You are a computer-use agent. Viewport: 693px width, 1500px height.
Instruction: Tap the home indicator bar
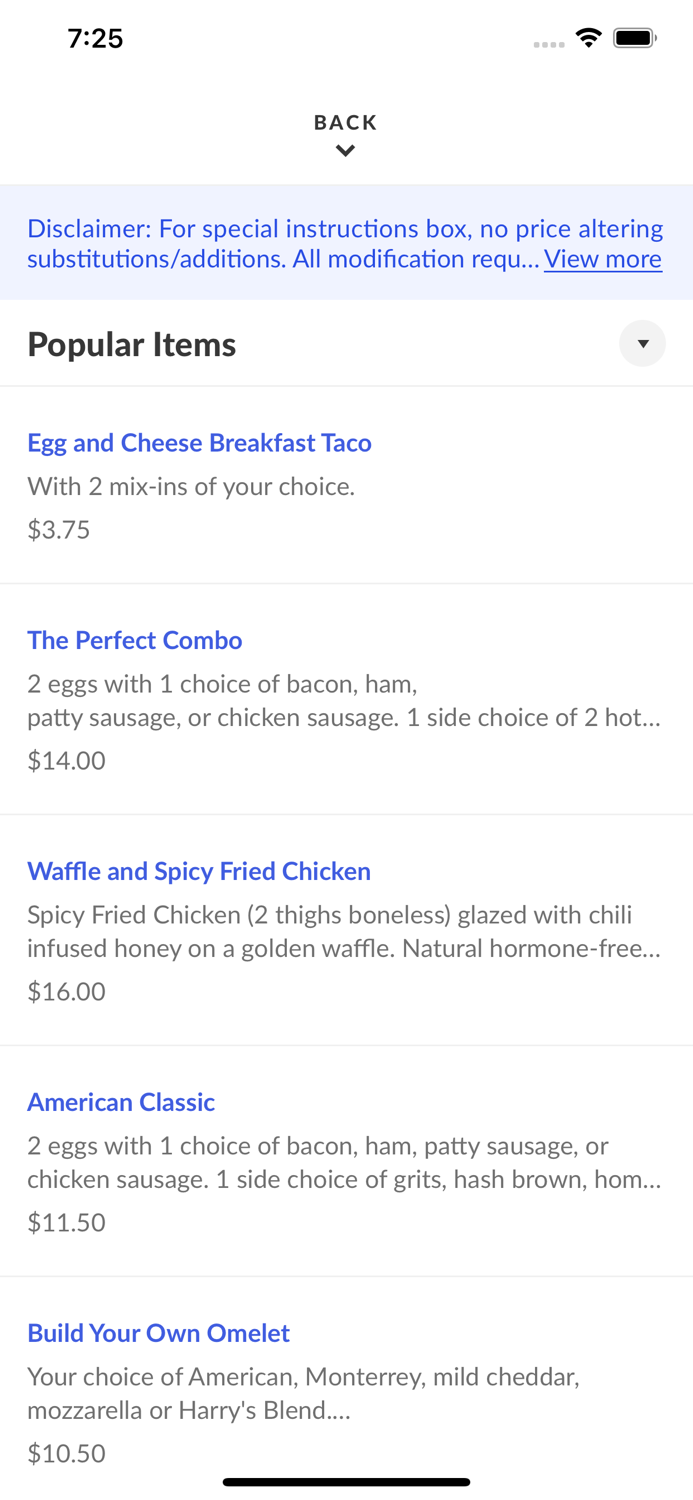(346, 1482)
